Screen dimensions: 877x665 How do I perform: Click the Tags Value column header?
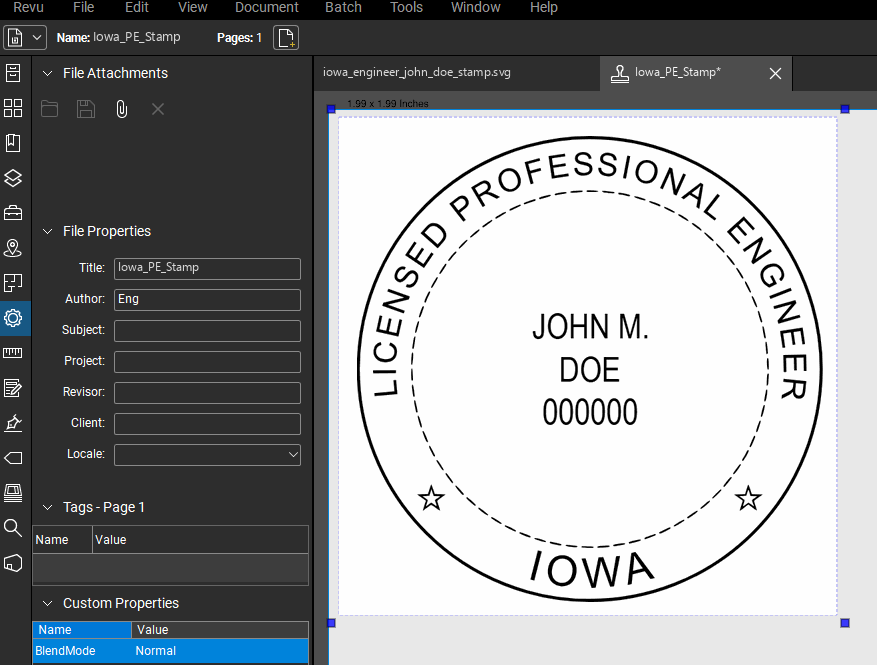point(200,540)
